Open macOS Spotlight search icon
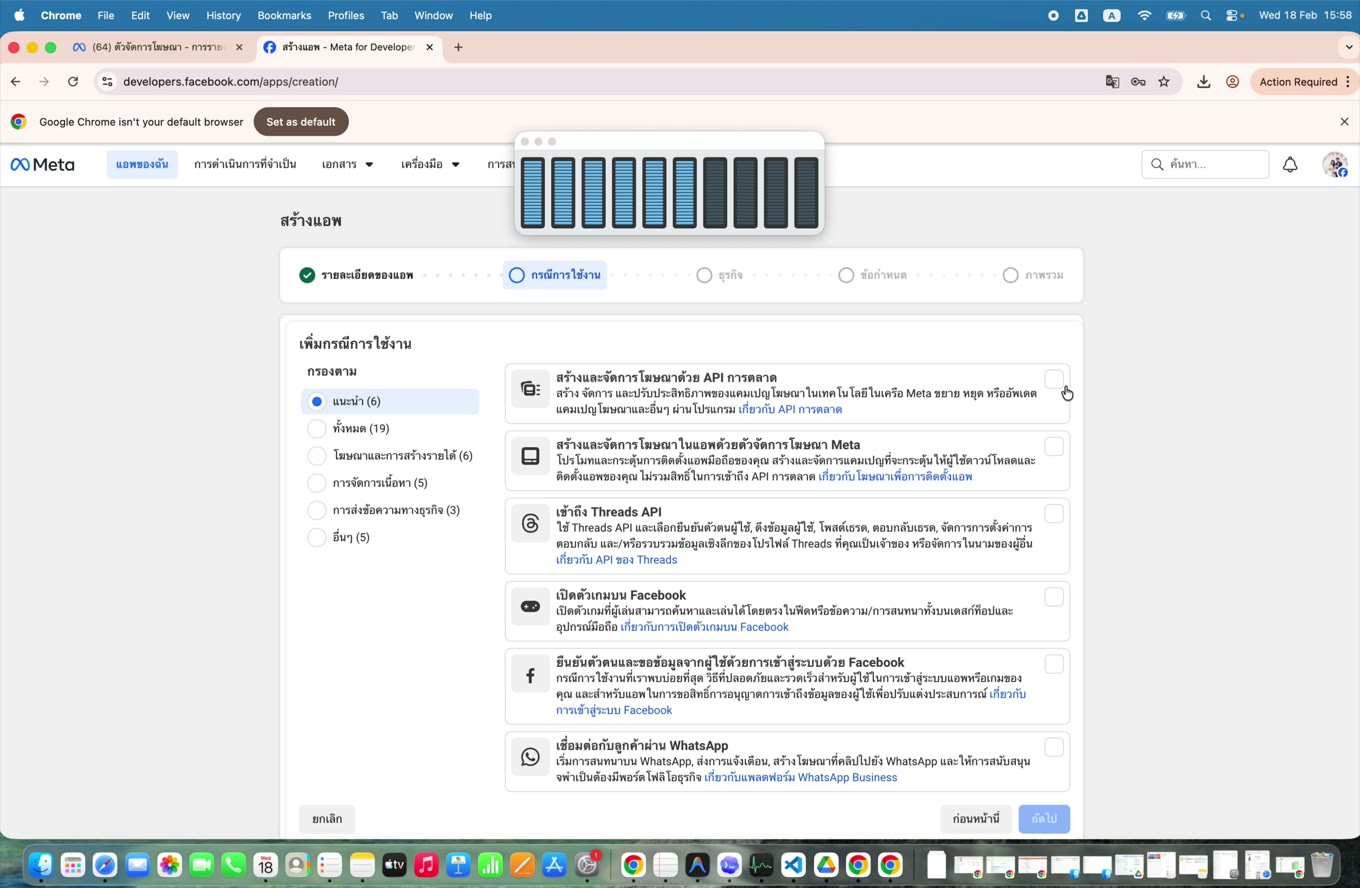Screen dimensions: 1360x888 point(1205,15)
